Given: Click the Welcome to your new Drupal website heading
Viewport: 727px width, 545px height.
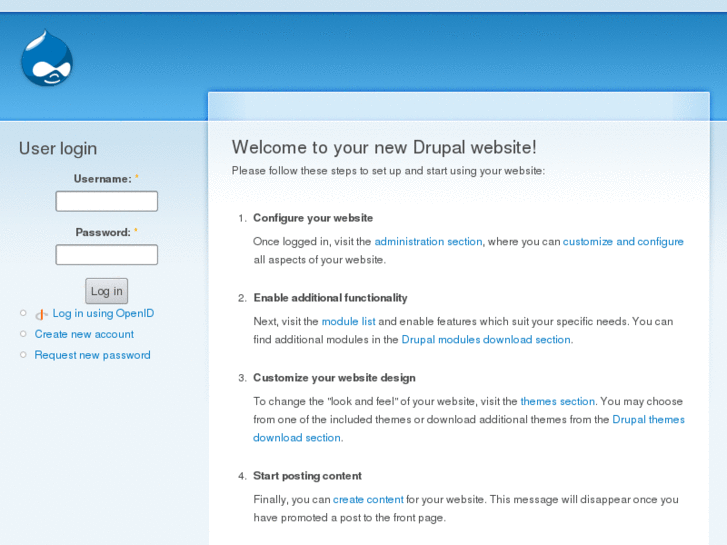Looking at the screenshot, I should 384,147.
